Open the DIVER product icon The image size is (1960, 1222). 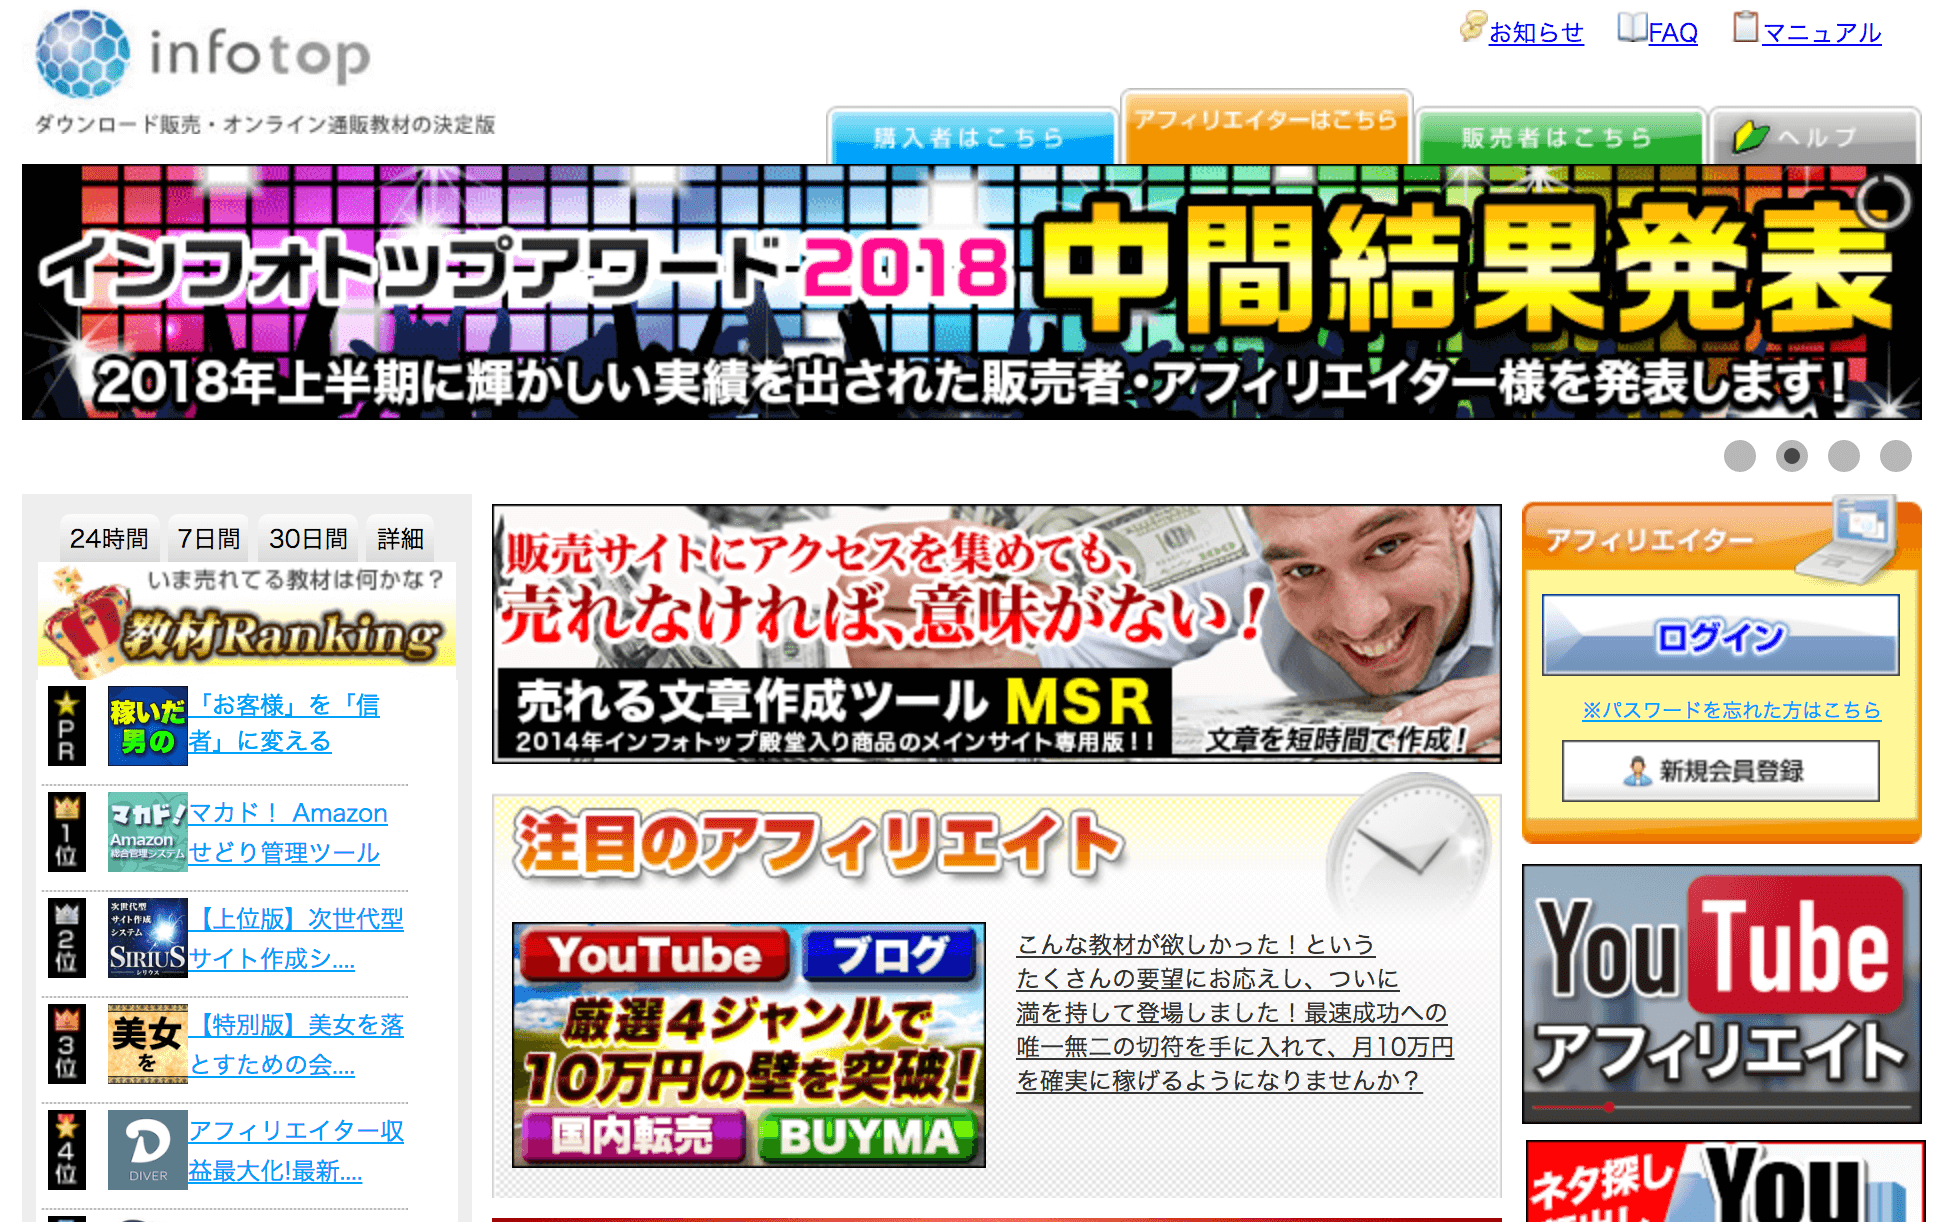pos(147,1150)
